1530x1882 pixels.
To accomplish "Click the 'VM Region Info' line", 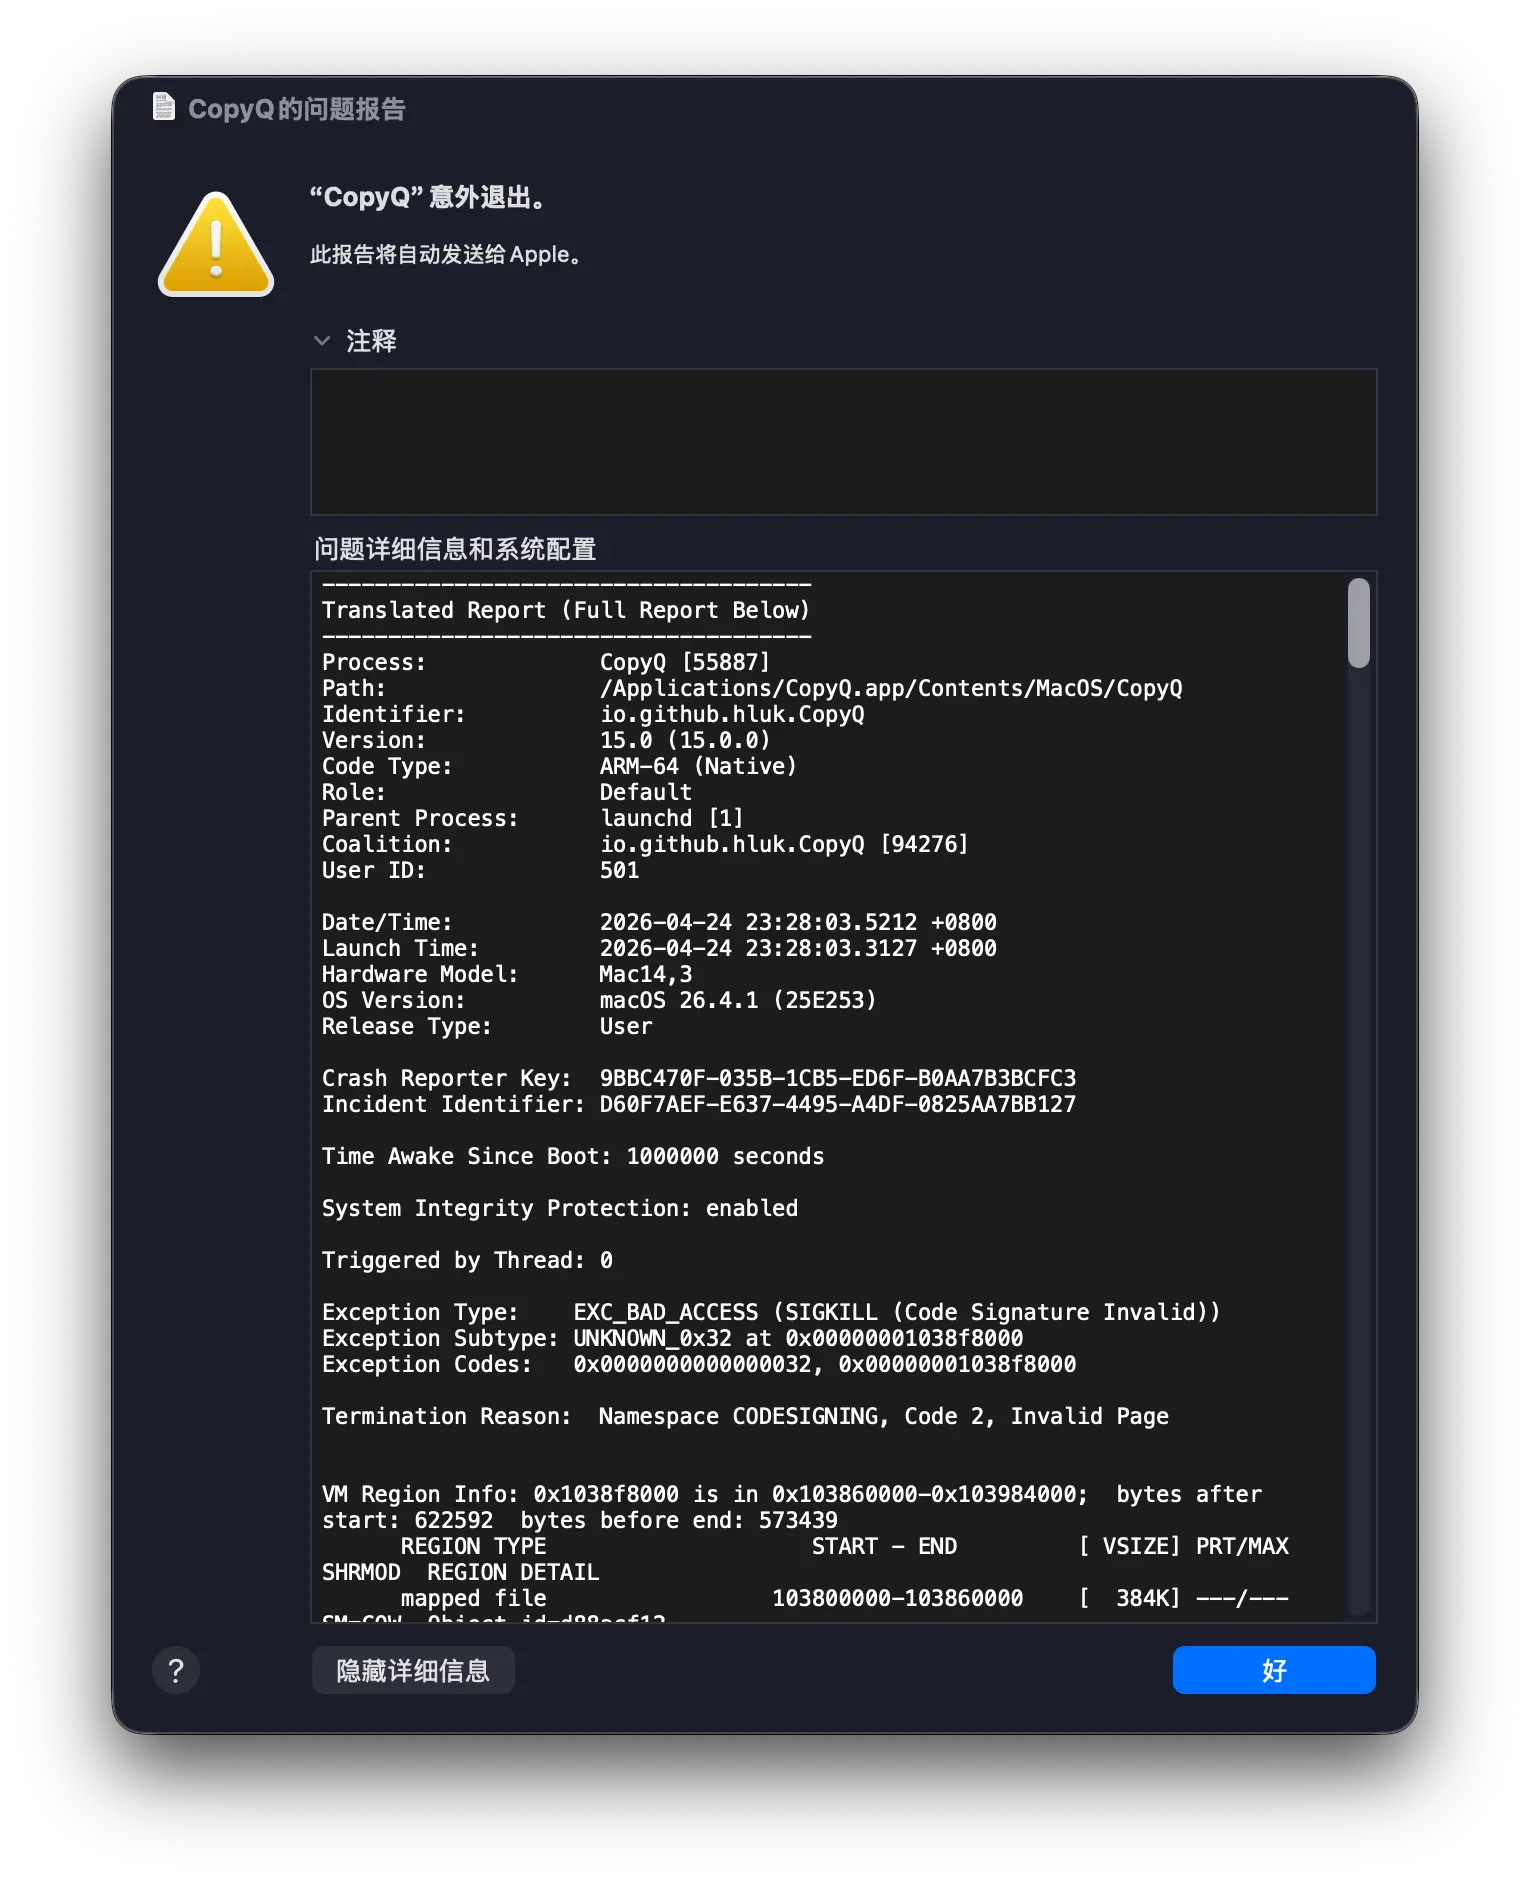I will point(792,1507).
